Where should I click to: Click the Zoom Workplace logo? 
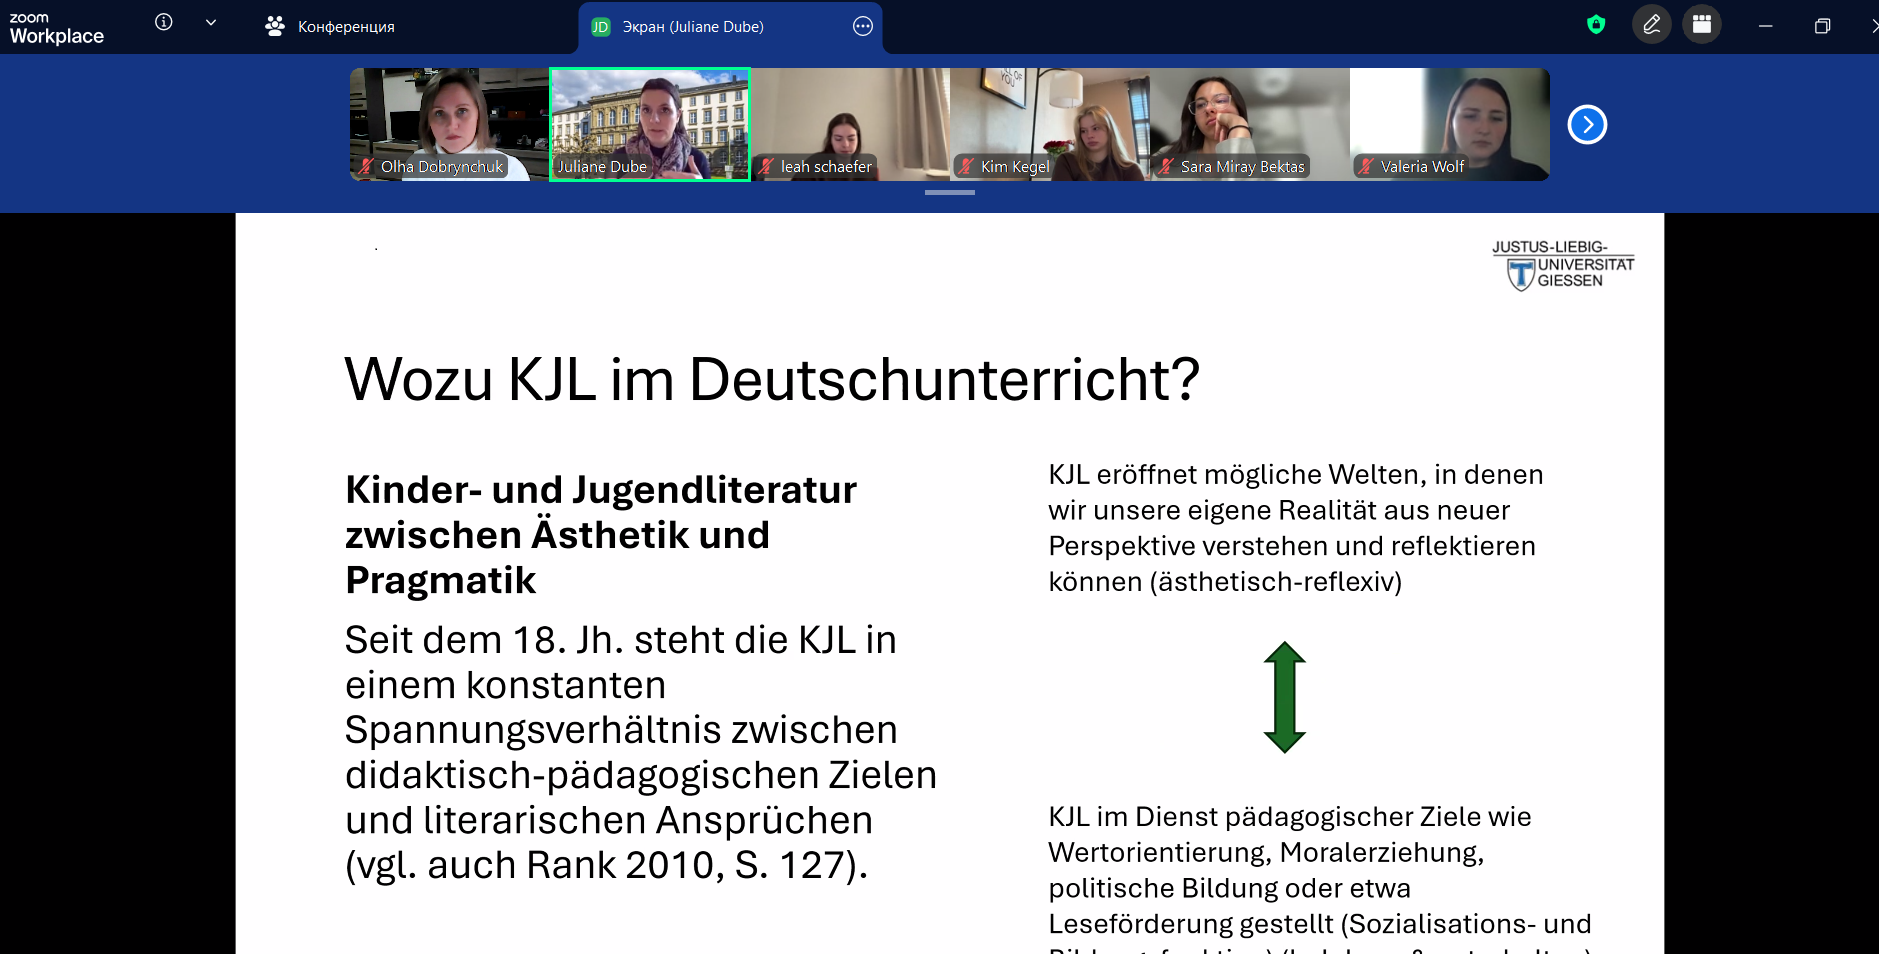pos(57,28)
